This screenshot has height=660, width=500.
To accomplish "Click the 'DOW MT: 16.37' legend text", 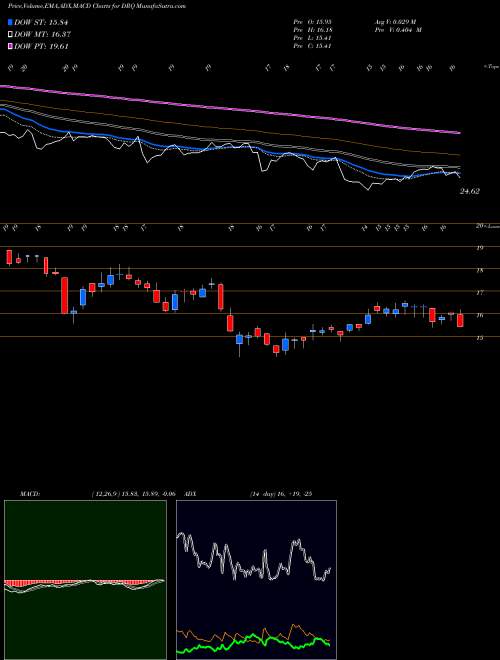I will pos(42,35).
